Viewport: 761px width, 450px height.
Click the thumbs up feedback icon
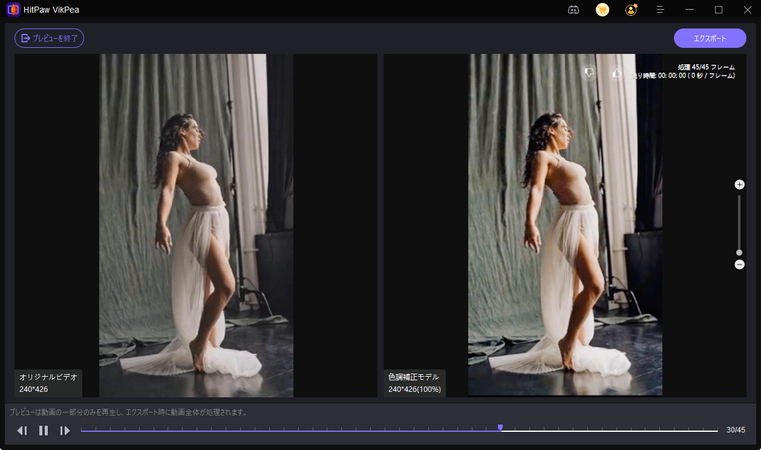615,73
